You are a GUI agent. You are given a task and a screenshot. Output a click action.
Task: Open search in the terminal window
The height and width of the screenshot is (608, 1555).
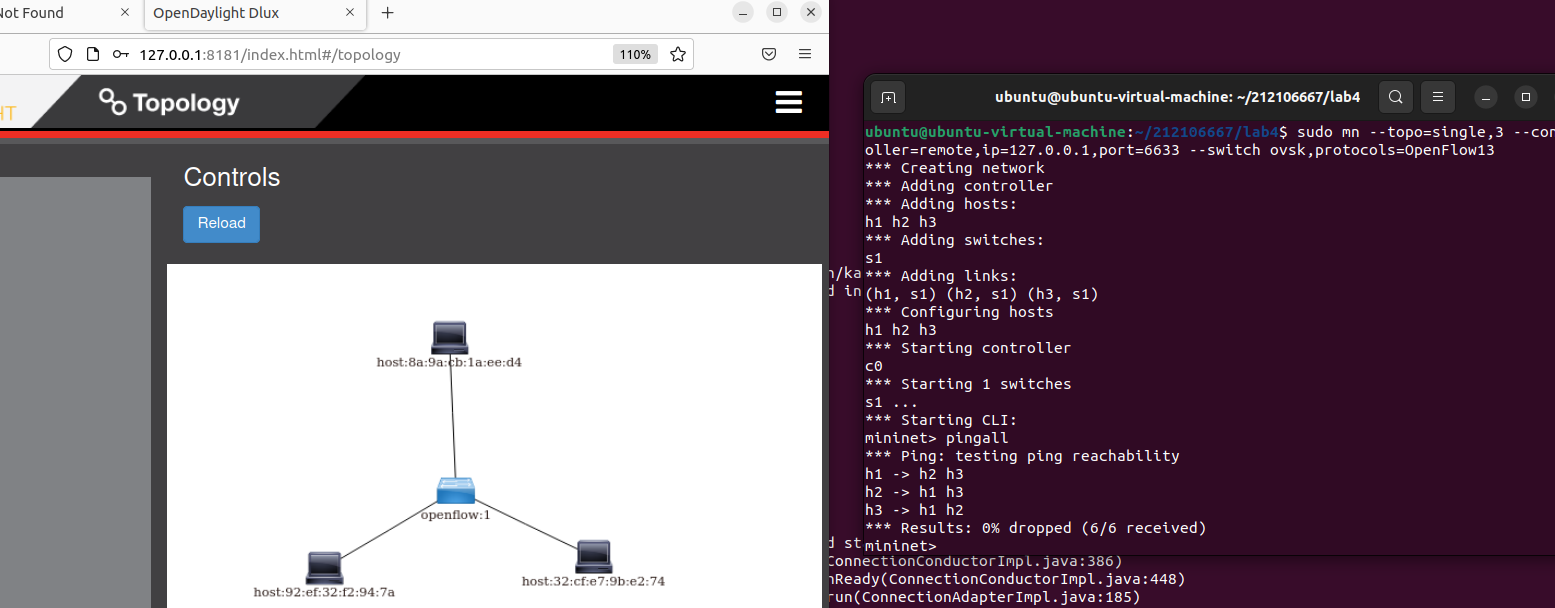point(1396,97)
